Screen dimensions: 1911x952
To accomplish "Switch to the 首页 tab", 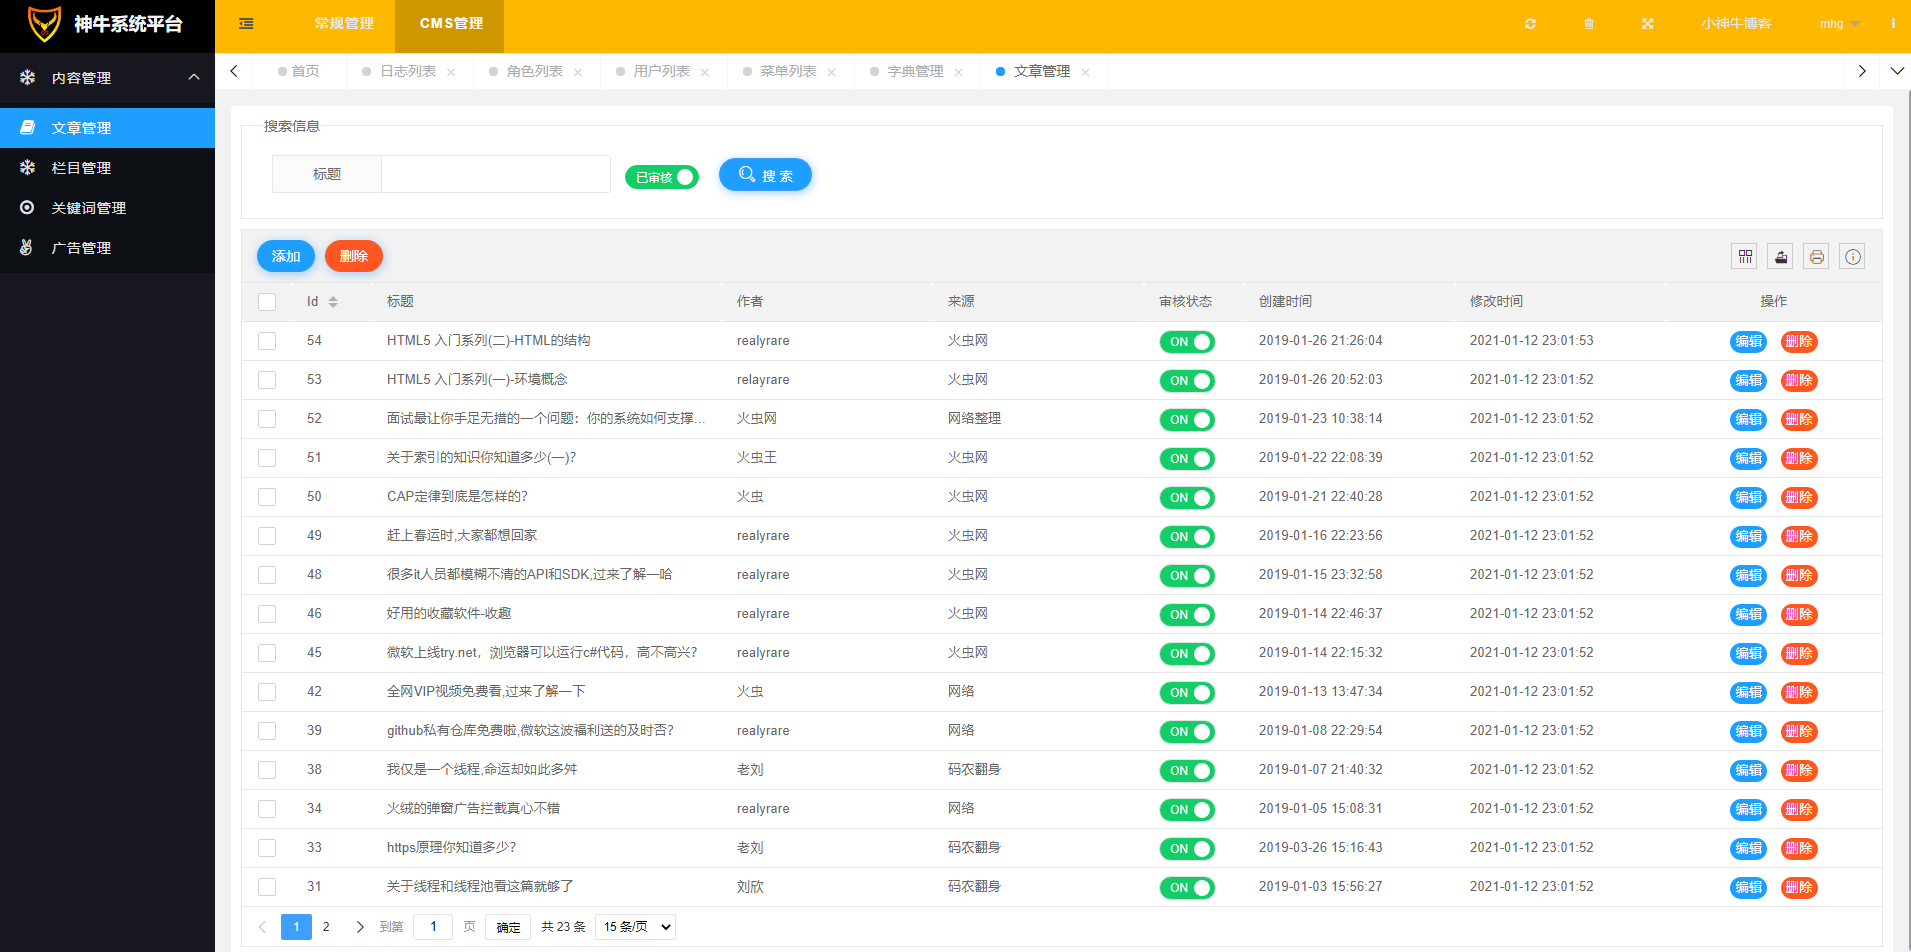I will (x=299, y=71).
